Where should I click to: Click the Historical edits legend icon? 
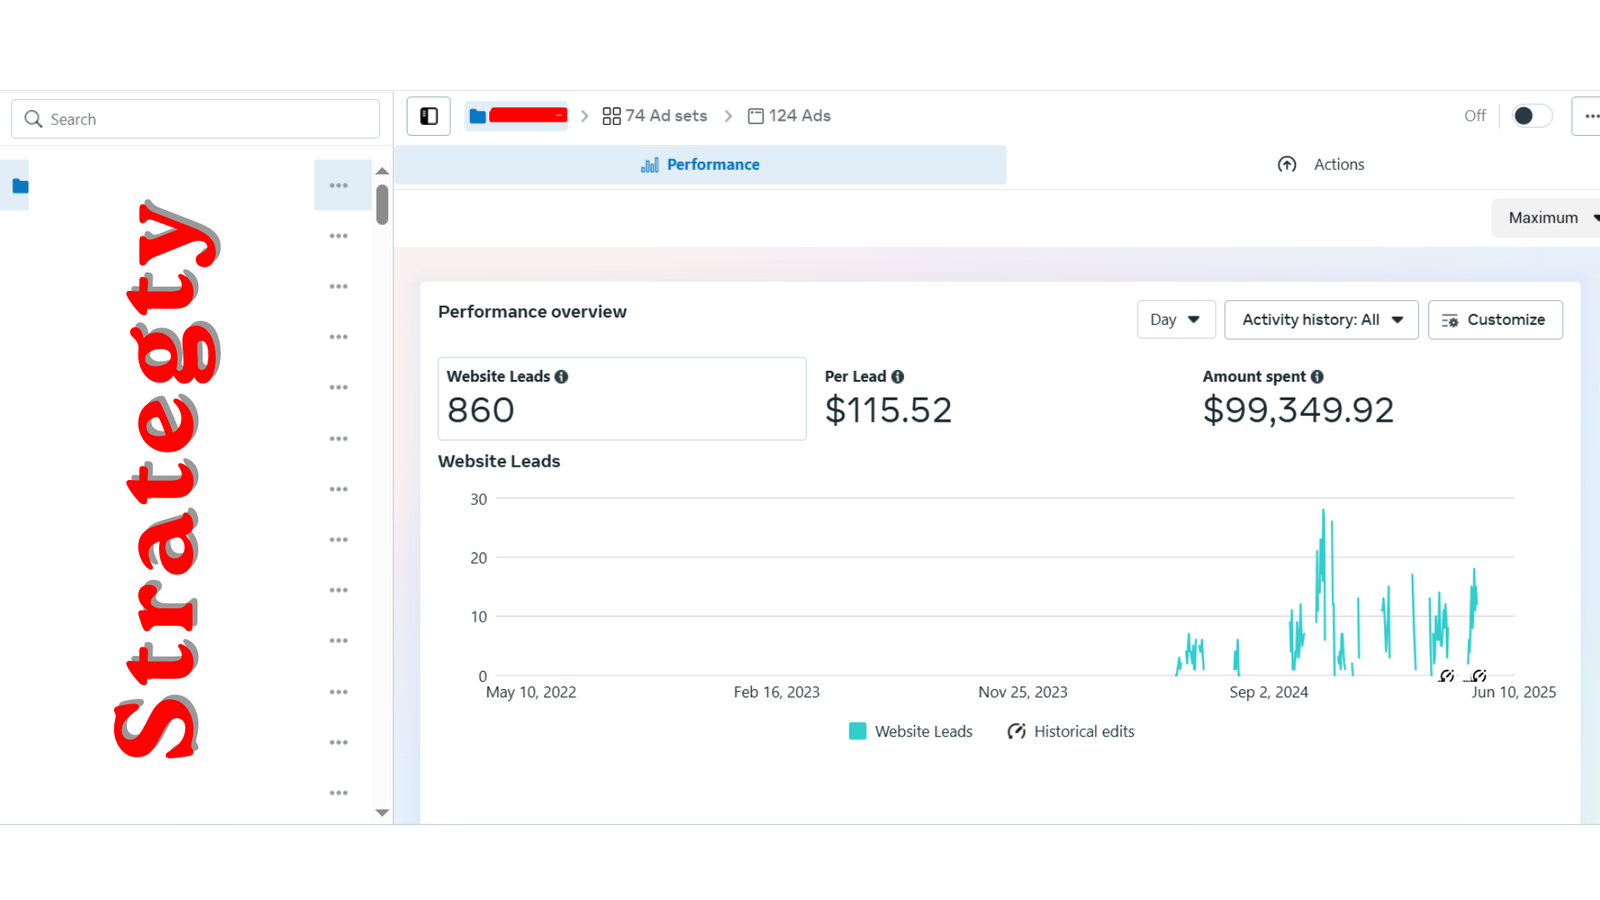1016,731
